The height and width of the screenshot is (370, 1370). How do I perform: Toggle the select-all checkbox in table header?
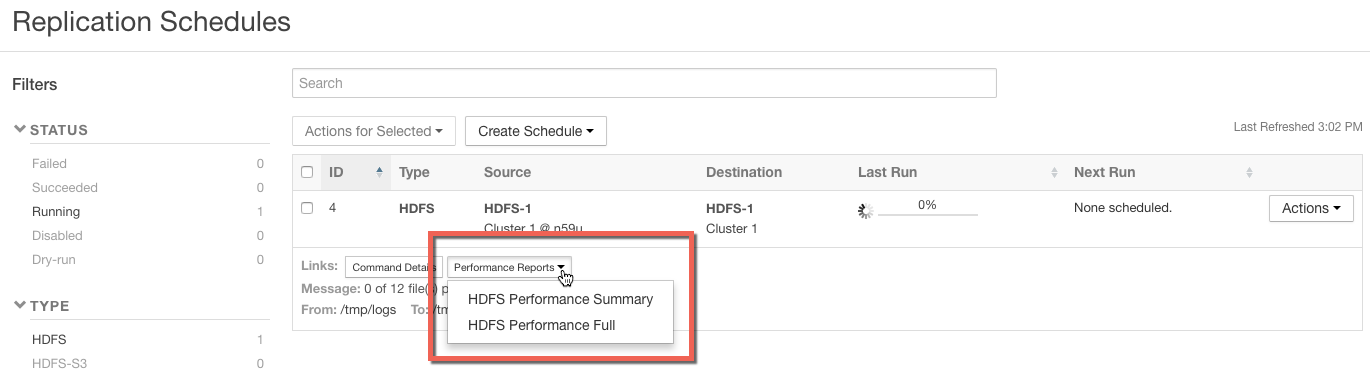click(x=307, y=172)
